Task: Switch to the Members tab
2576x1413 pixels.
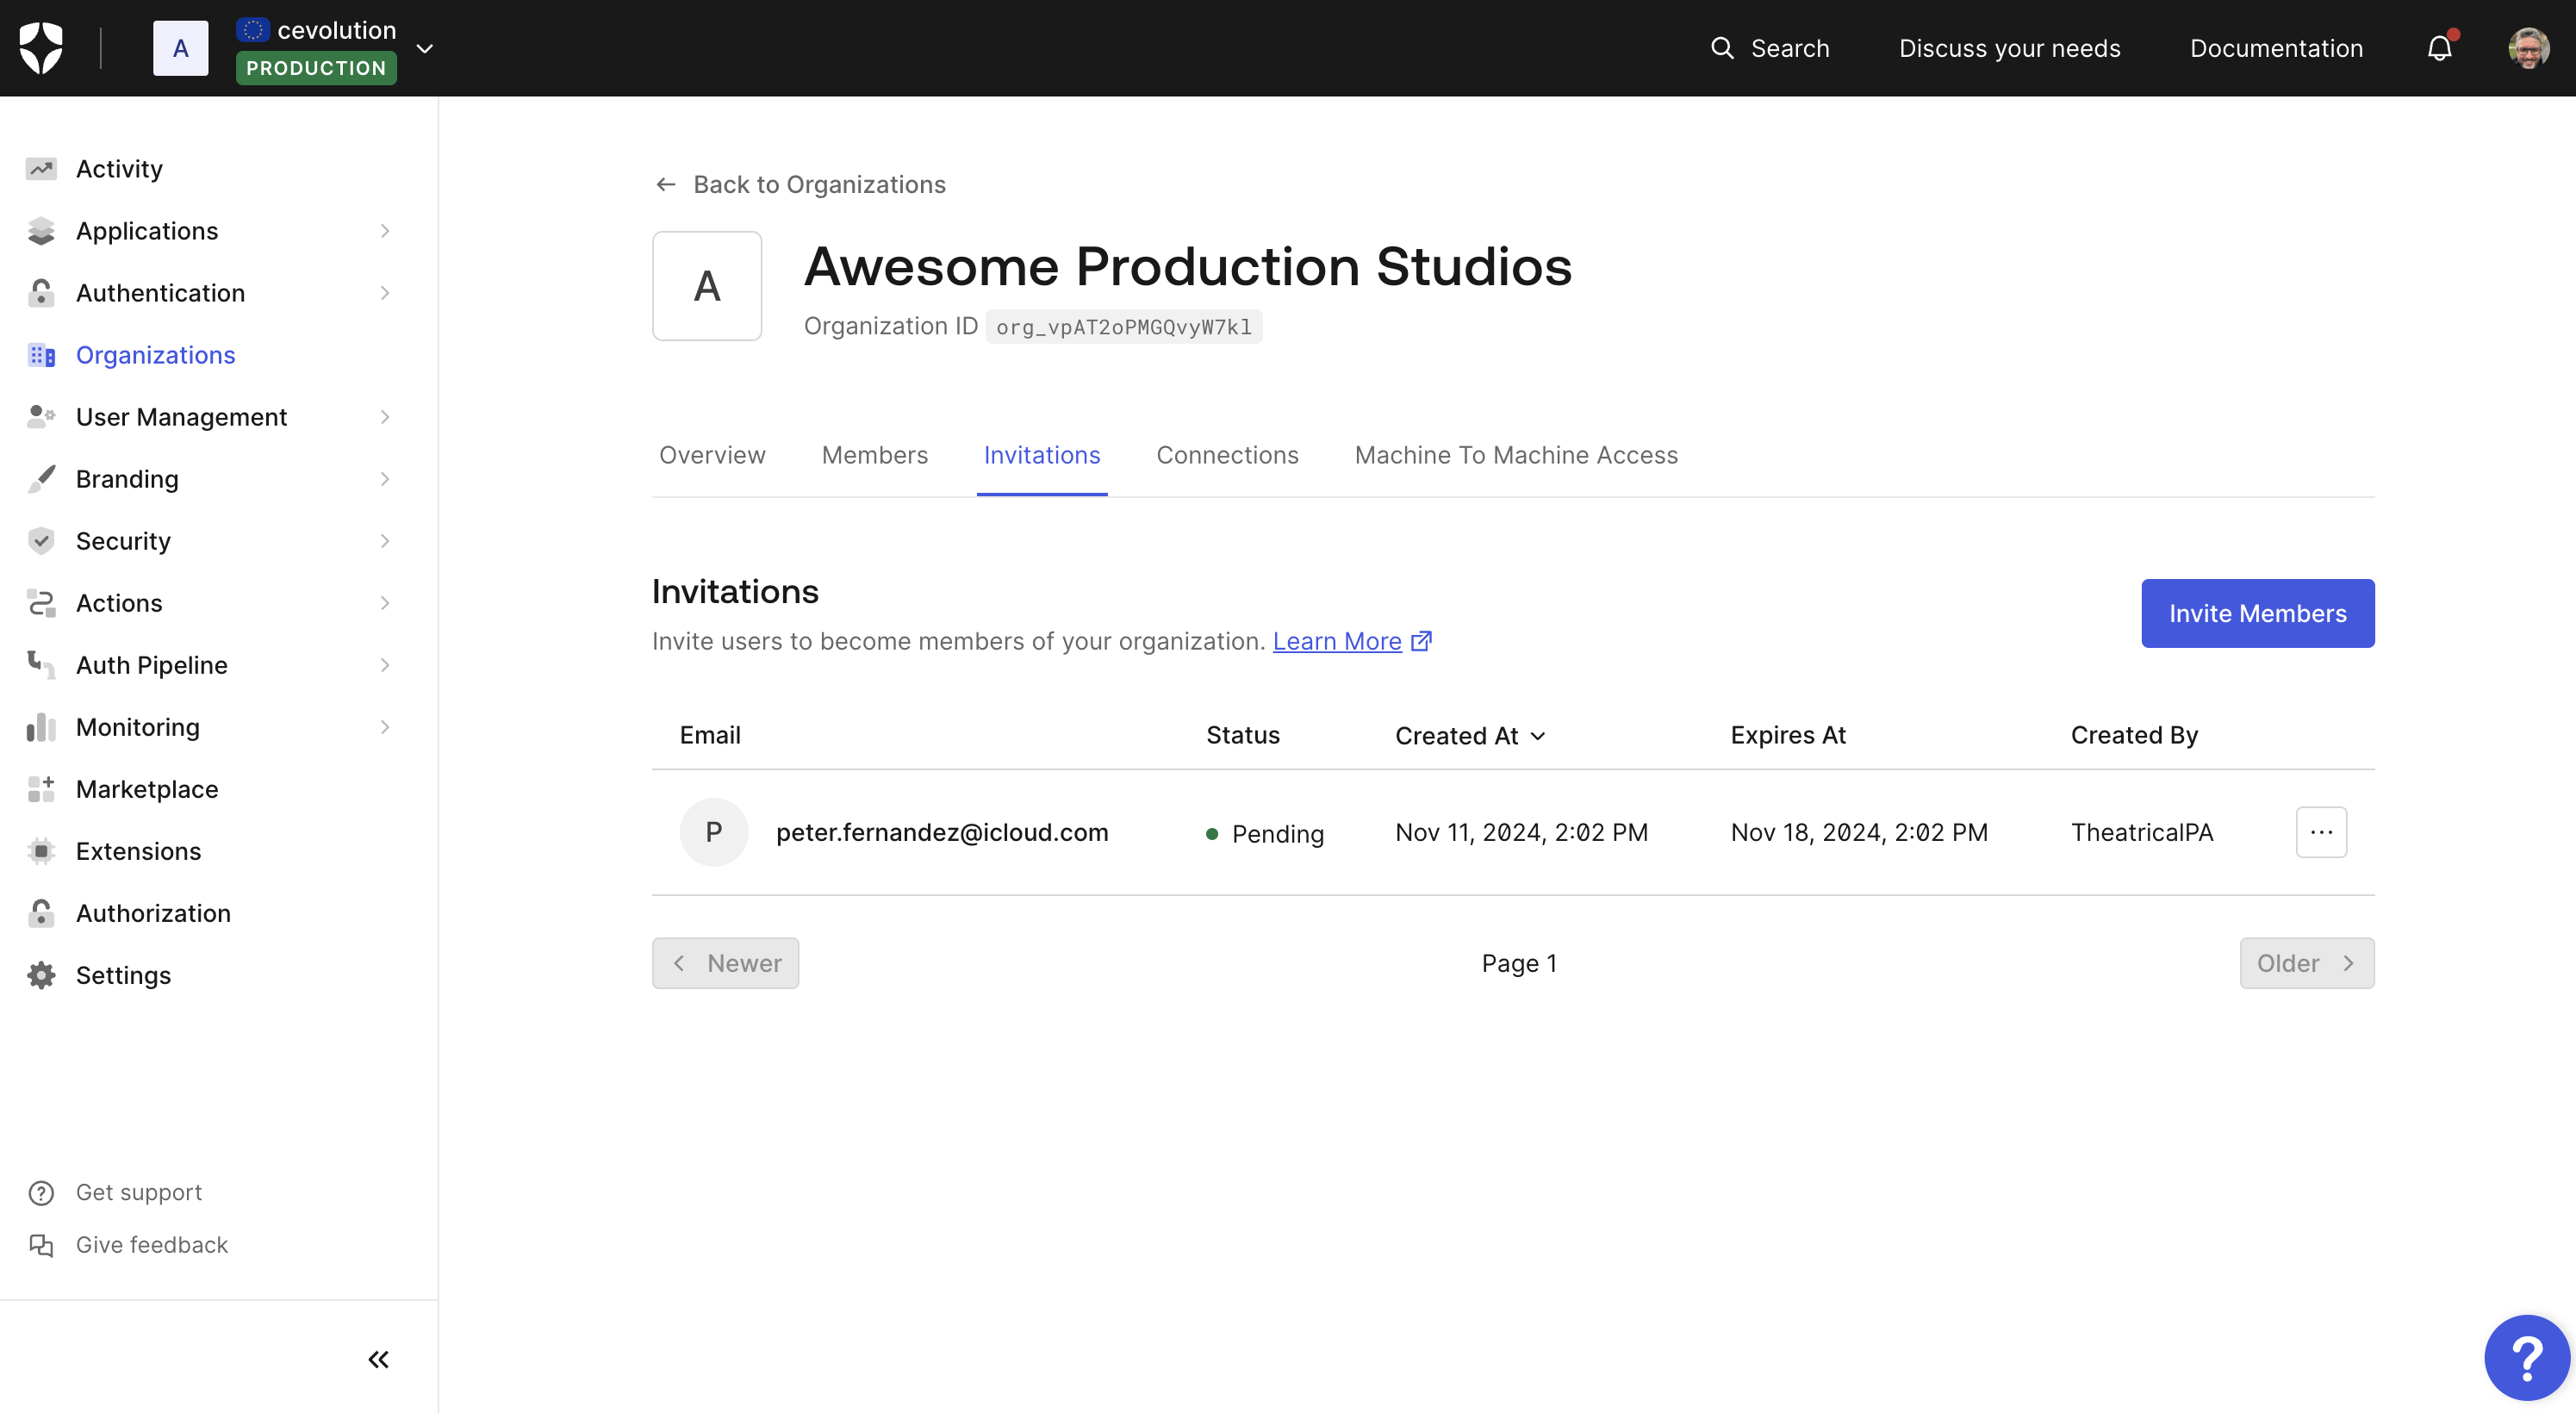Action: [875, 454]
